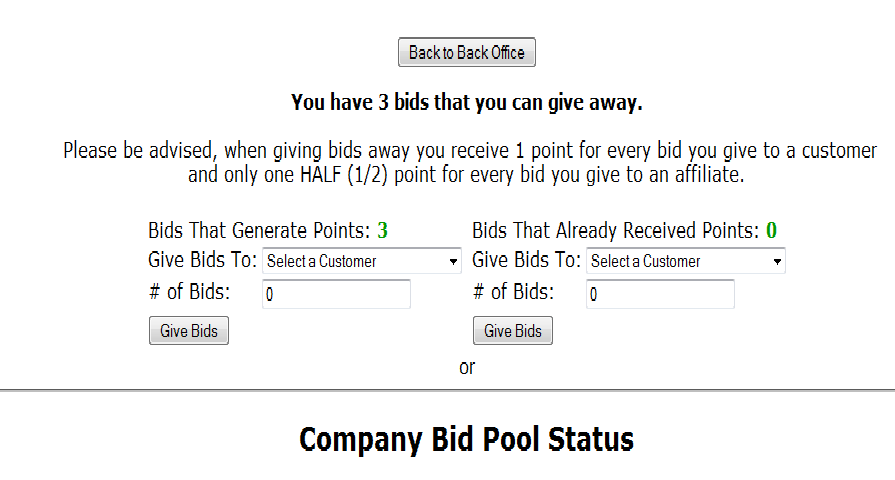Click the 'or' text below the bid forms
The image size is (895, 480).
click(x=467, y=367)
